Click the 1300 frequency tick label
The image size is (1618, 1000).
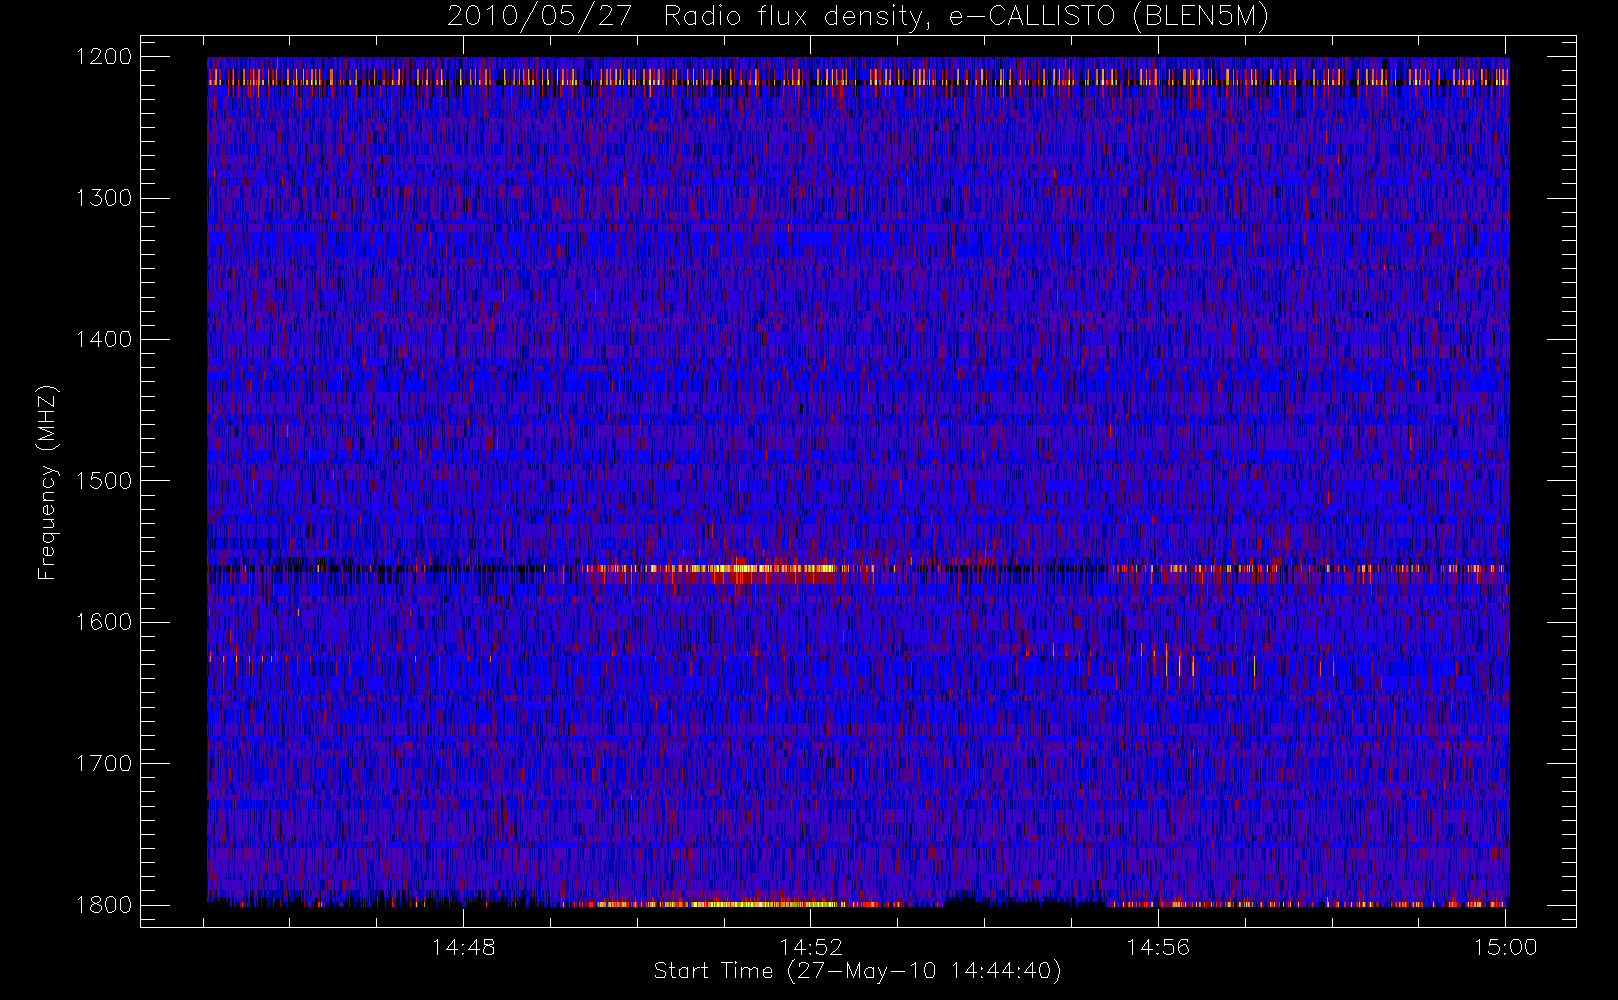(104, 198)
